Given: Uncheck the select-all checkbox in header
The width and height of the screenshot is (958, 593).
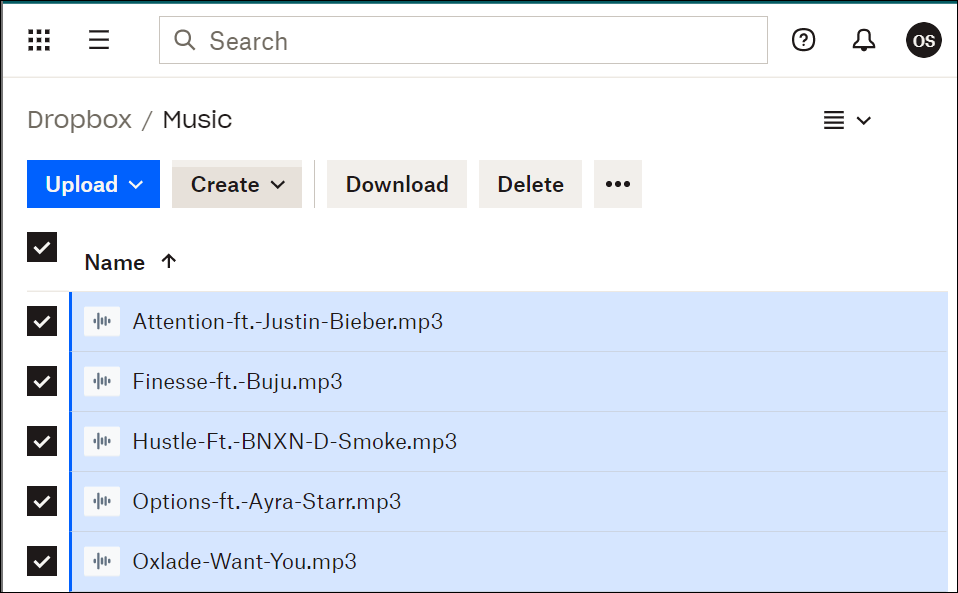Looking at the screenshot, I should coord(42,247).
